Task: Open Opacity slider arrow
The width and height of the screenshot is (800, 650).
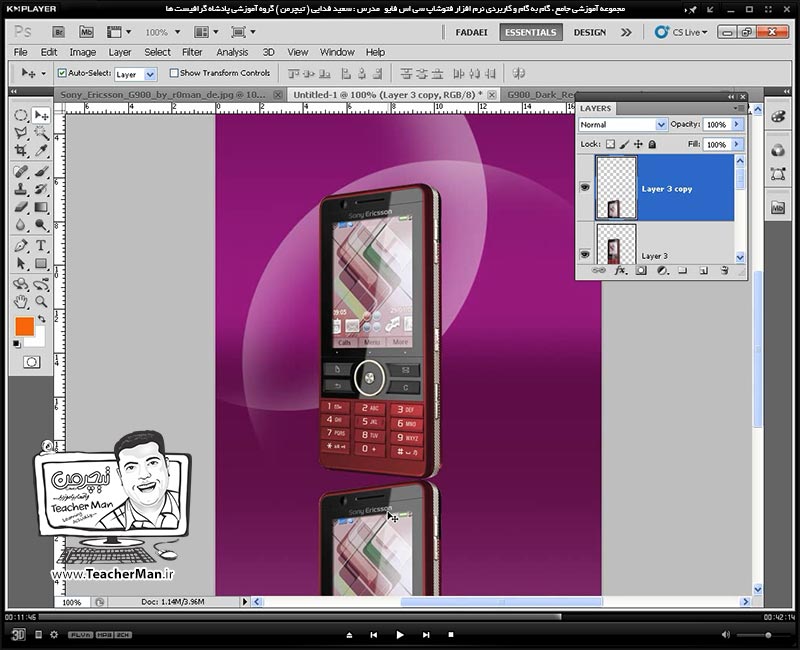Action: pos(737,124)
